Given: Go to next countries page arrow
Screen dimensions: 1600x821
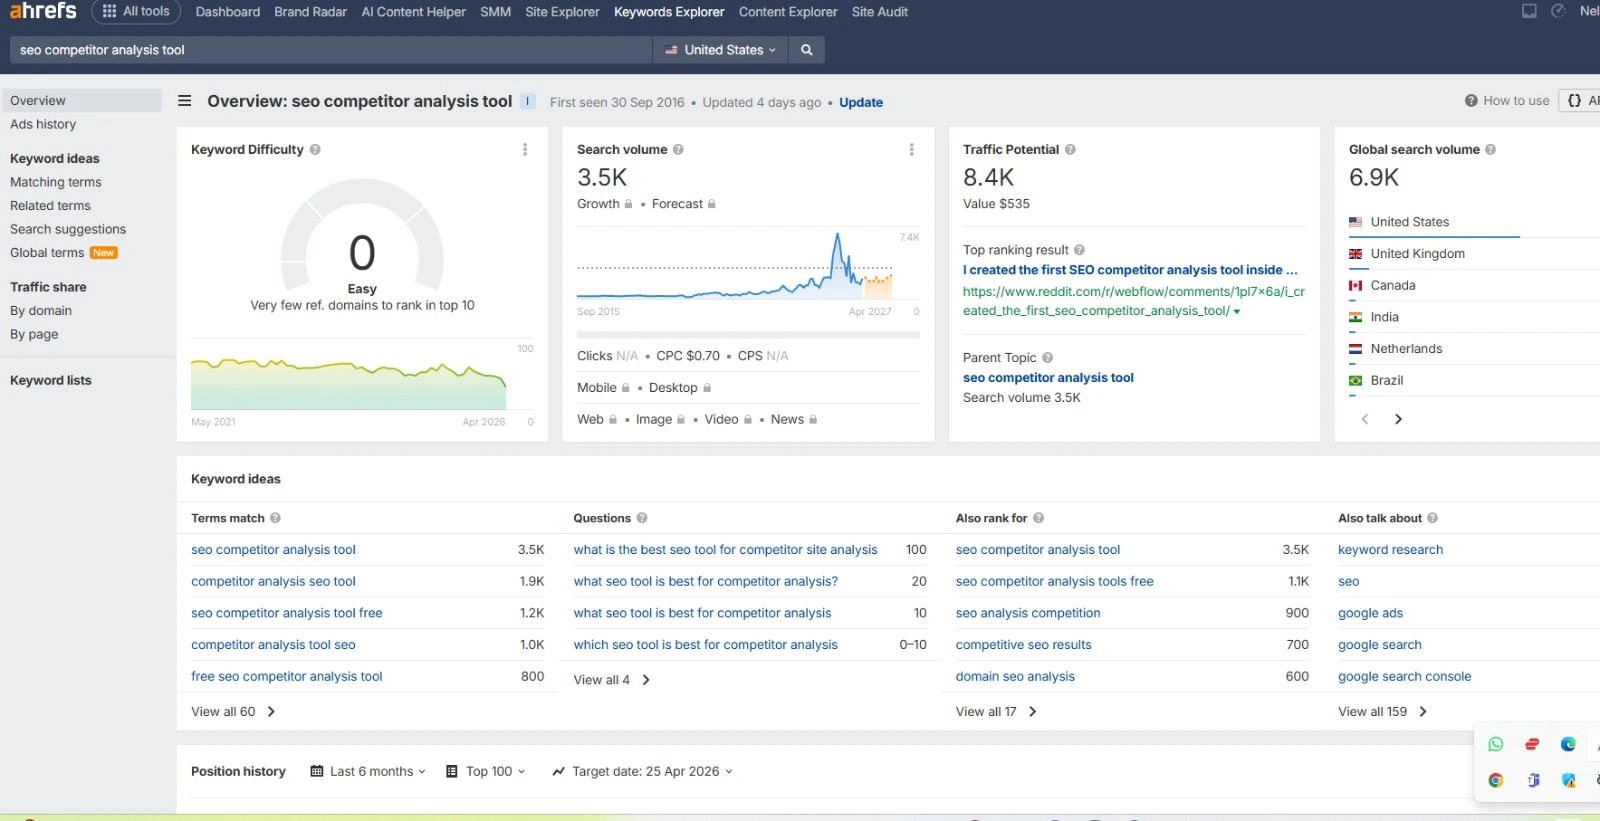Looking at the screenshot, I should pyautogui.click(x=1398, y=419).
